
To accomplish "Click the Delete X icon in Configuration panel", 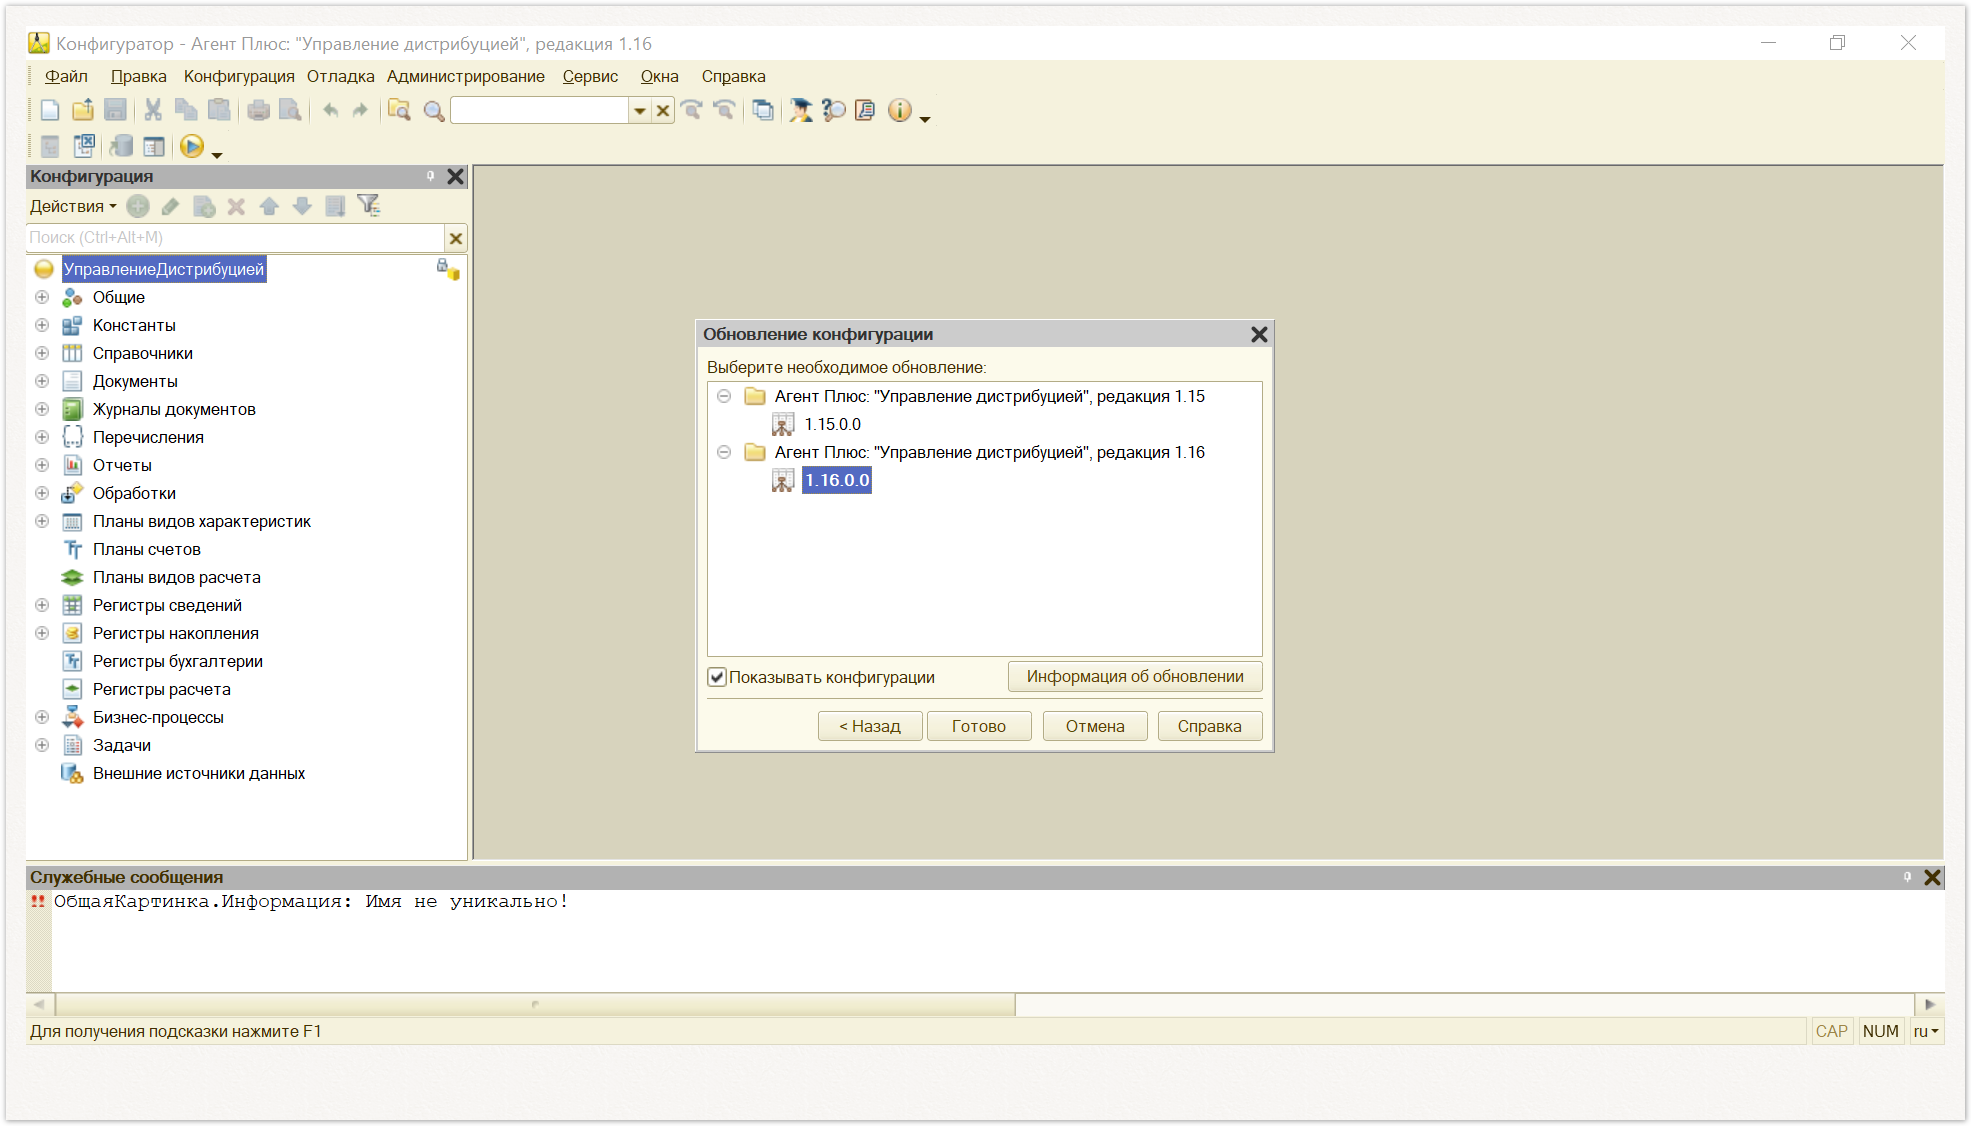I will pos(236,206).
